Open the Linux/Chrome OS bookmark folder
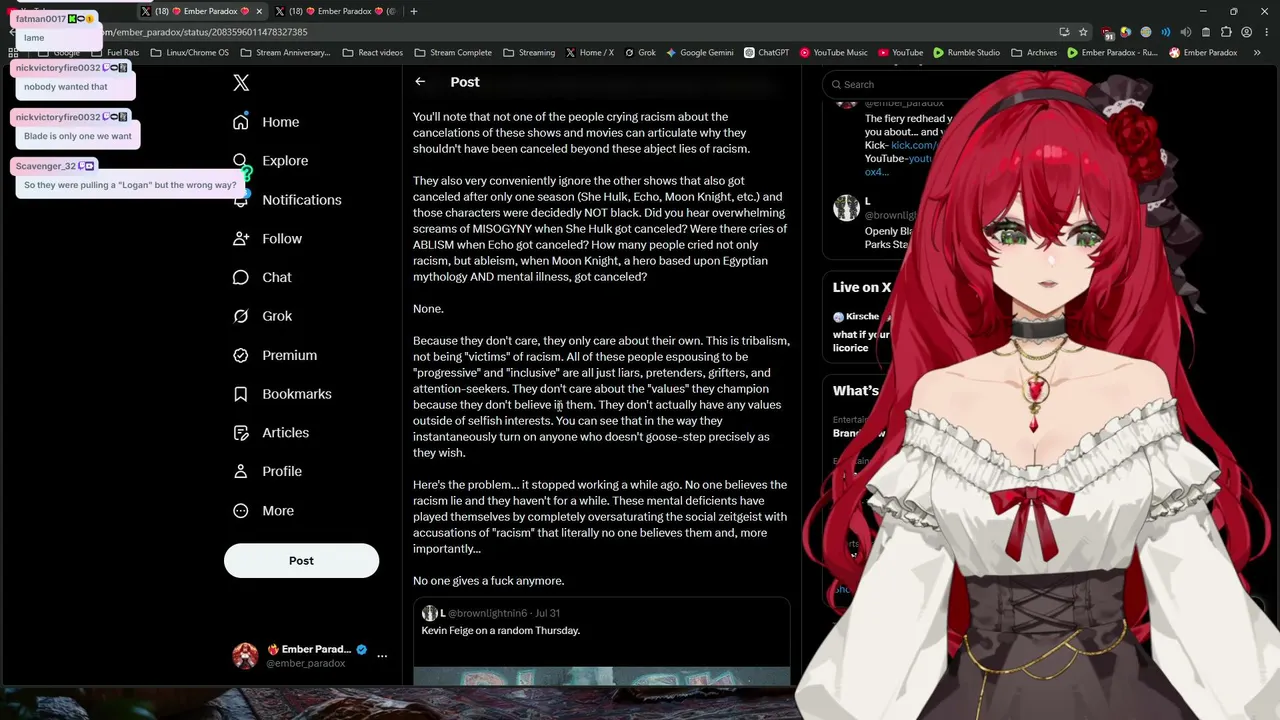 click(190, 52)
